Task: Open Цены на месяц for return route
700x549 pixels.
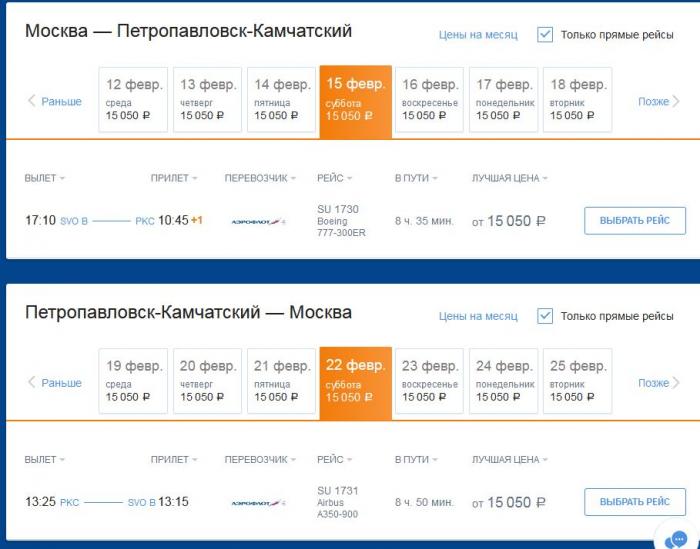Action: click(x=478, y=316)
